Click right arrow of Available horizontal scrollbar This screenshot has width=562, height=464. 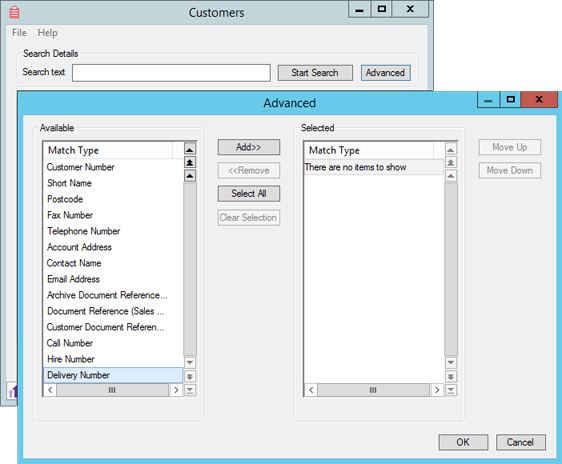tap(176, 390)
